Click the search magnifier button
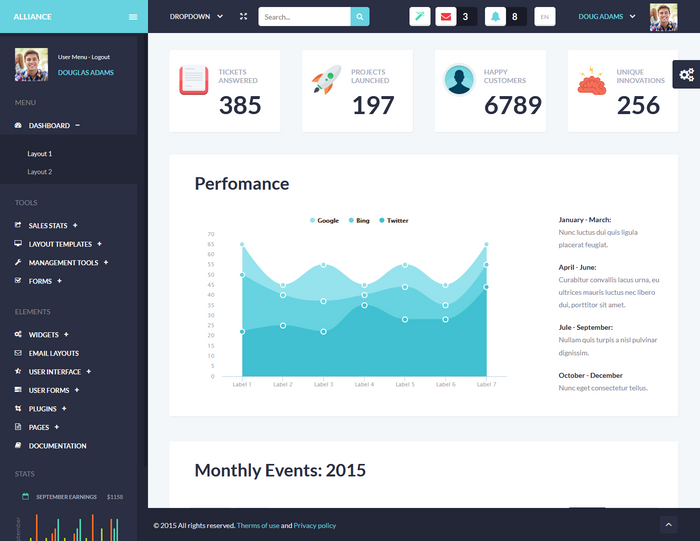 (x=360, y=17)
